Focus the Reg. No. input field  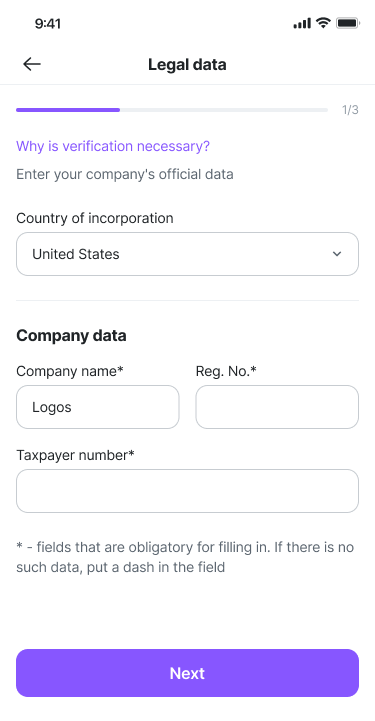pyautogui.click(x=277, y=407)
